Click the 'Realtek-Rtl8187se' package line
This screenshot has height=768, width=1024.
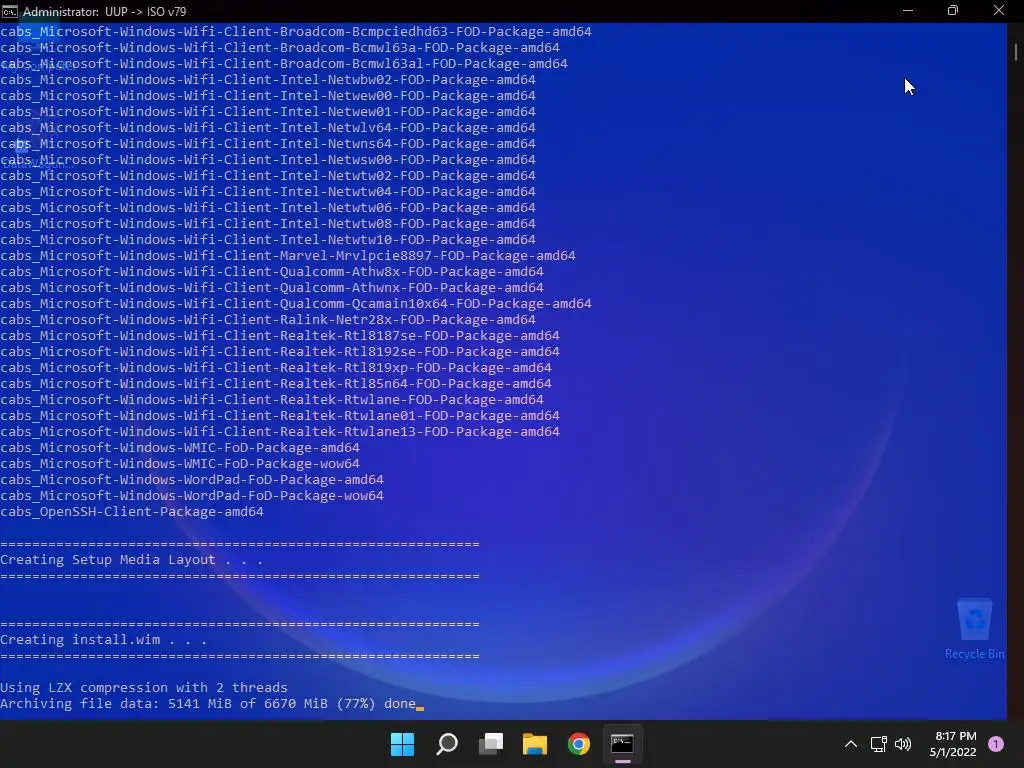click(280, 336)
